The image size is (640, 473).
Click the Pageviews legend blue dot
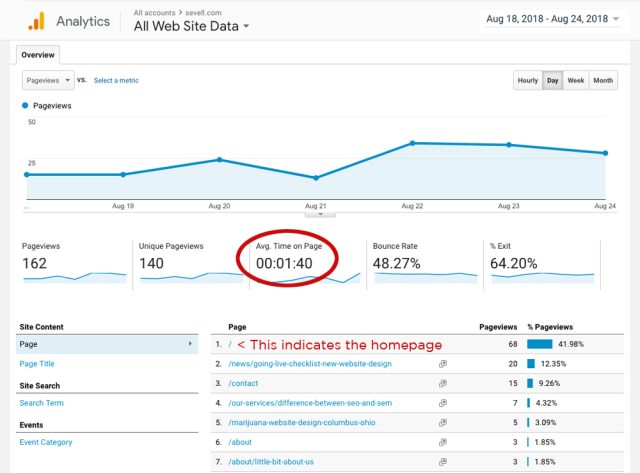[x=25, y=105]
